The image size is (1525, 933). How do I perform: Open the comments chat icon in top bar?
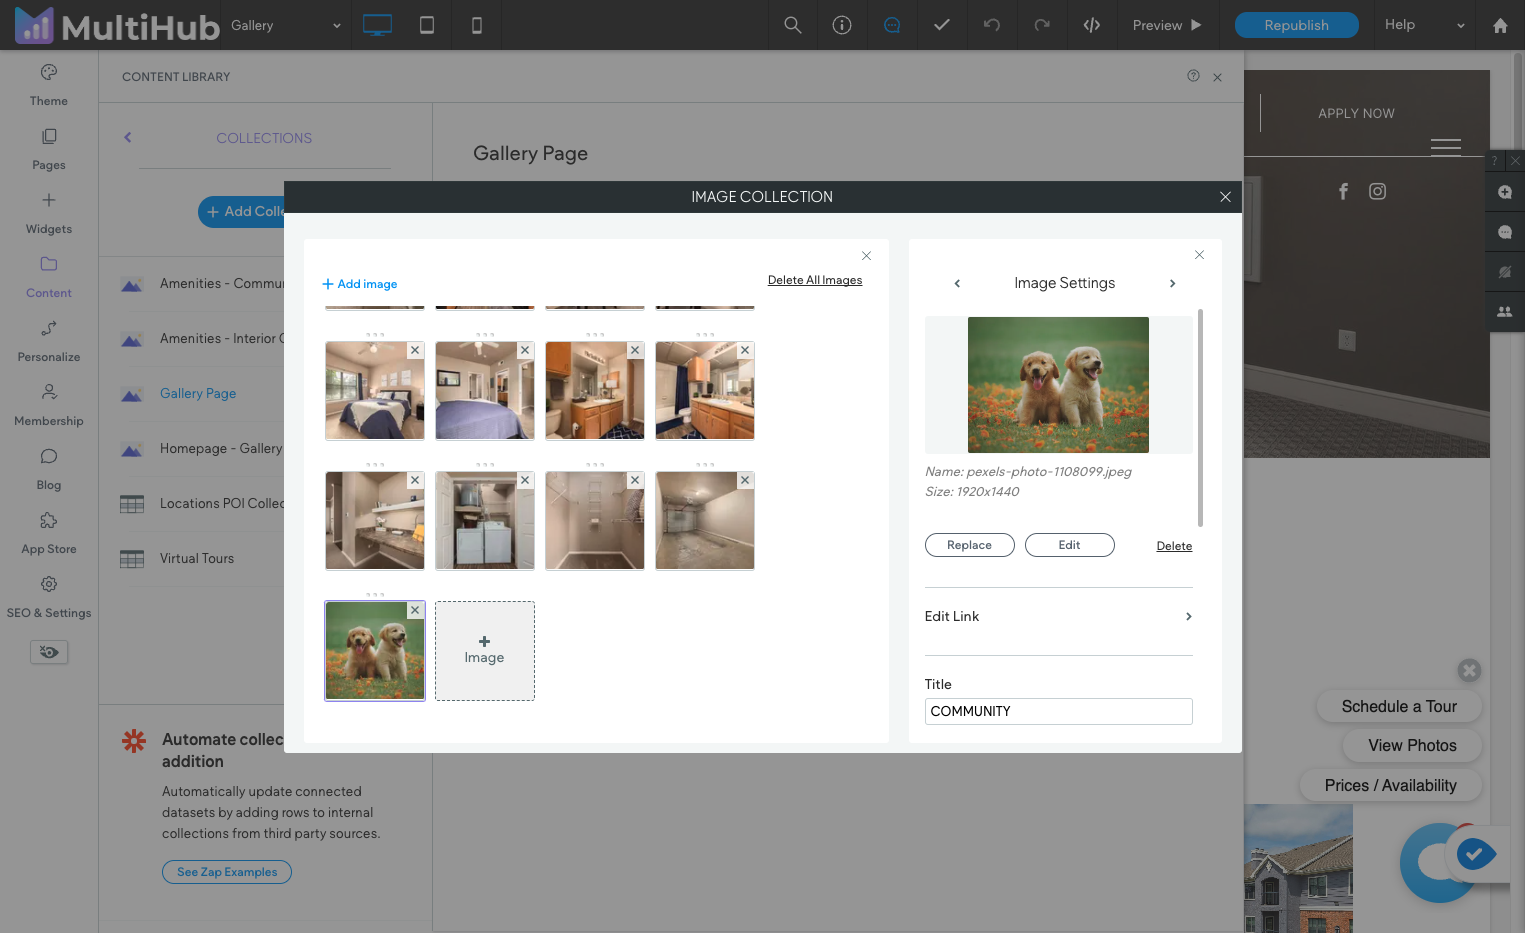tap(892, 25)
